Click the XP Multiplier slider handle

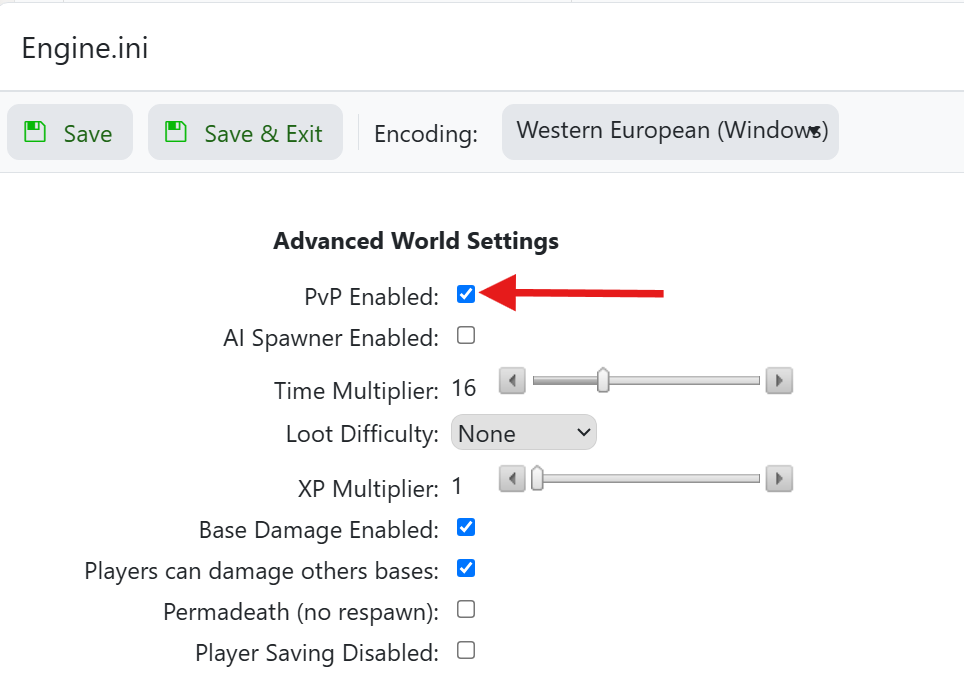point(537,479)
